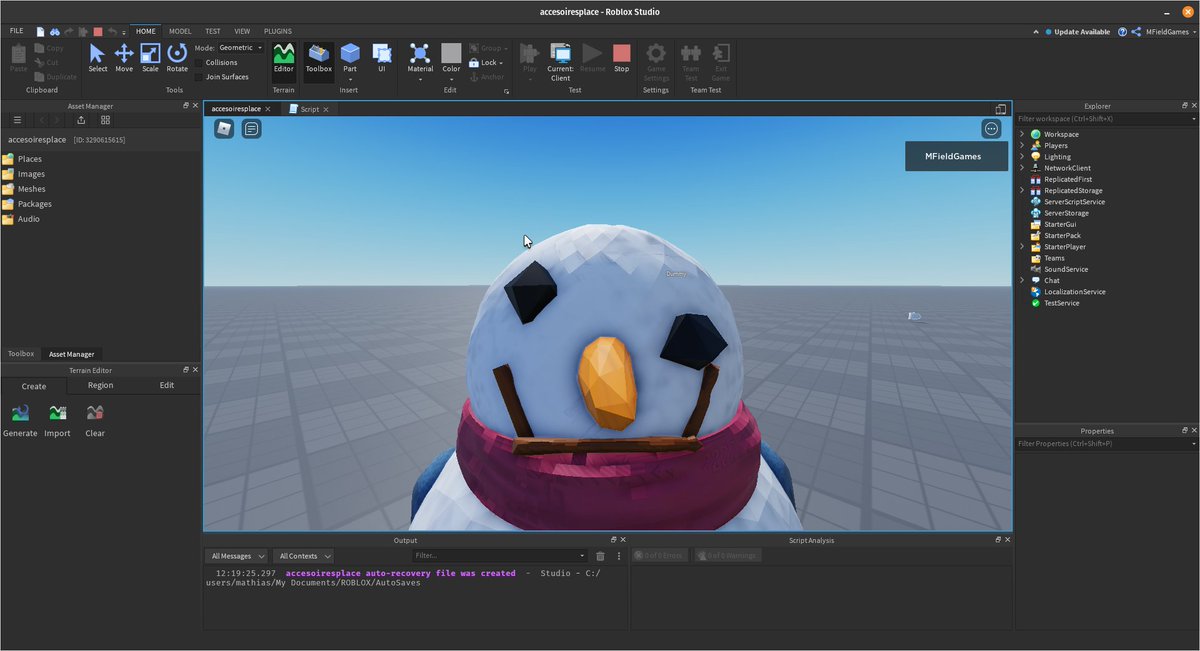Click the MFieldGames player list entry
The width and height of the screenshot is (1200, 651).
pos(956,156)
